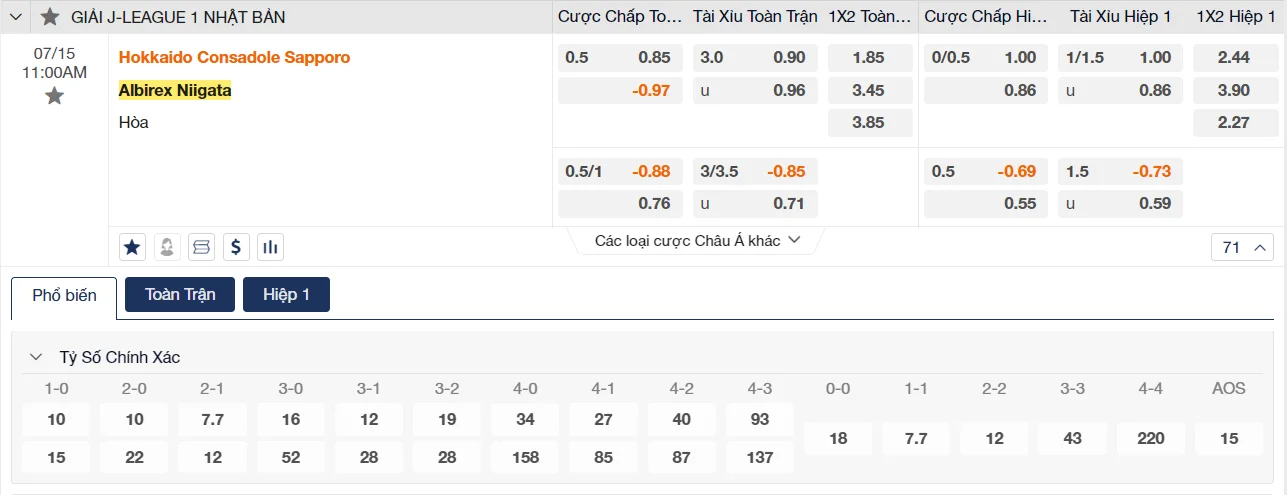Screen dimensions: 1287x495
Task: Open the Toàn Trận tab
Action: point(180,295)
